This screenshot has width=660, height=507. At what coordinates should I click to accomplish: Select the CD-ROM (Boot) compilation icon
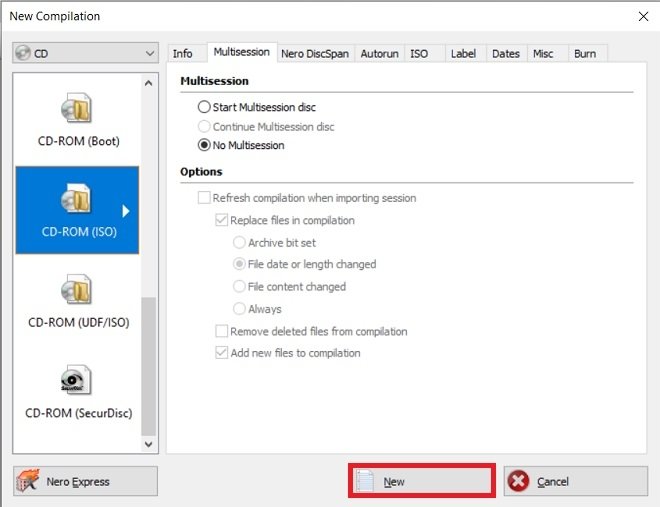coord(76,107)
